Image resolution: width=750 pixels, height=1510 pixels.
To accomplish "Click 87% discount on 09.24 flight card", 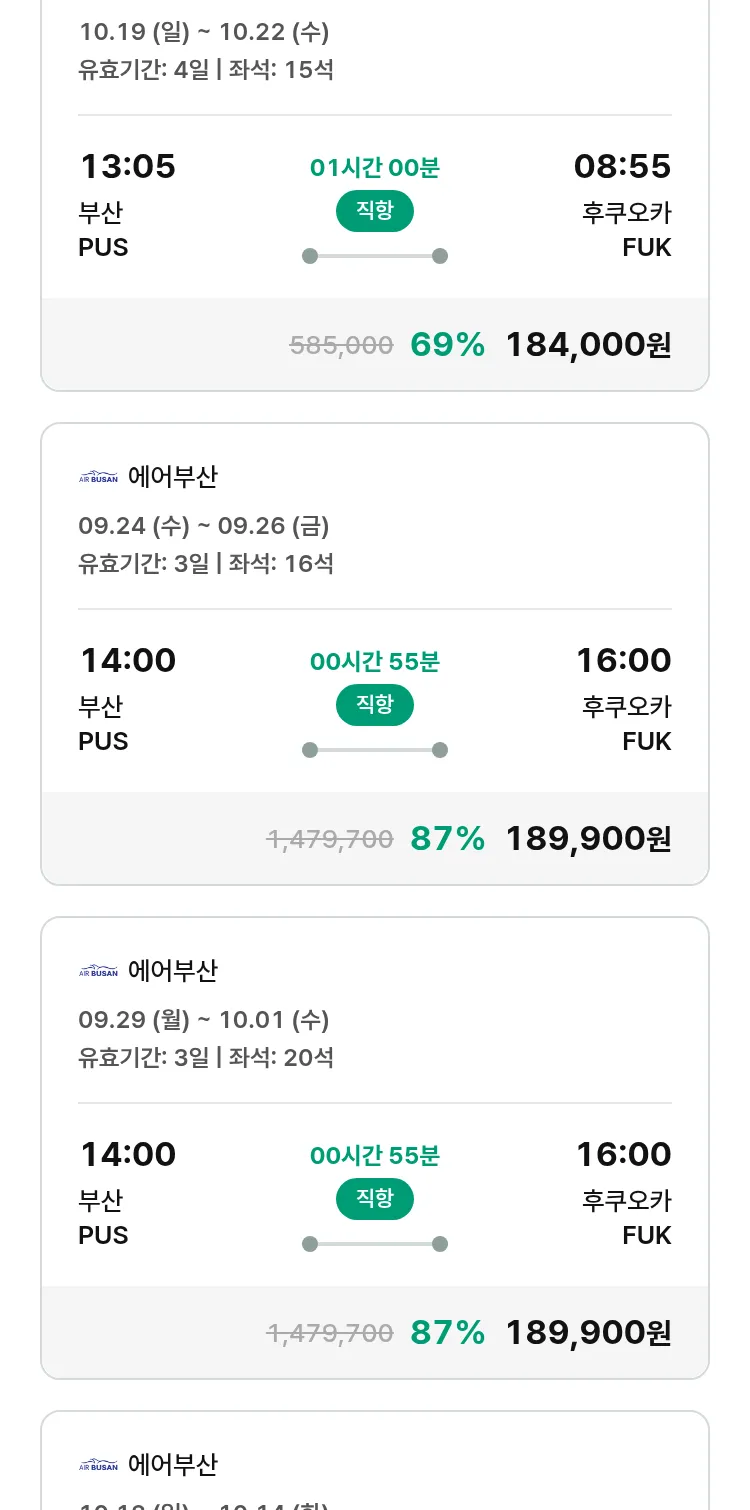I will tap(447, 839).
